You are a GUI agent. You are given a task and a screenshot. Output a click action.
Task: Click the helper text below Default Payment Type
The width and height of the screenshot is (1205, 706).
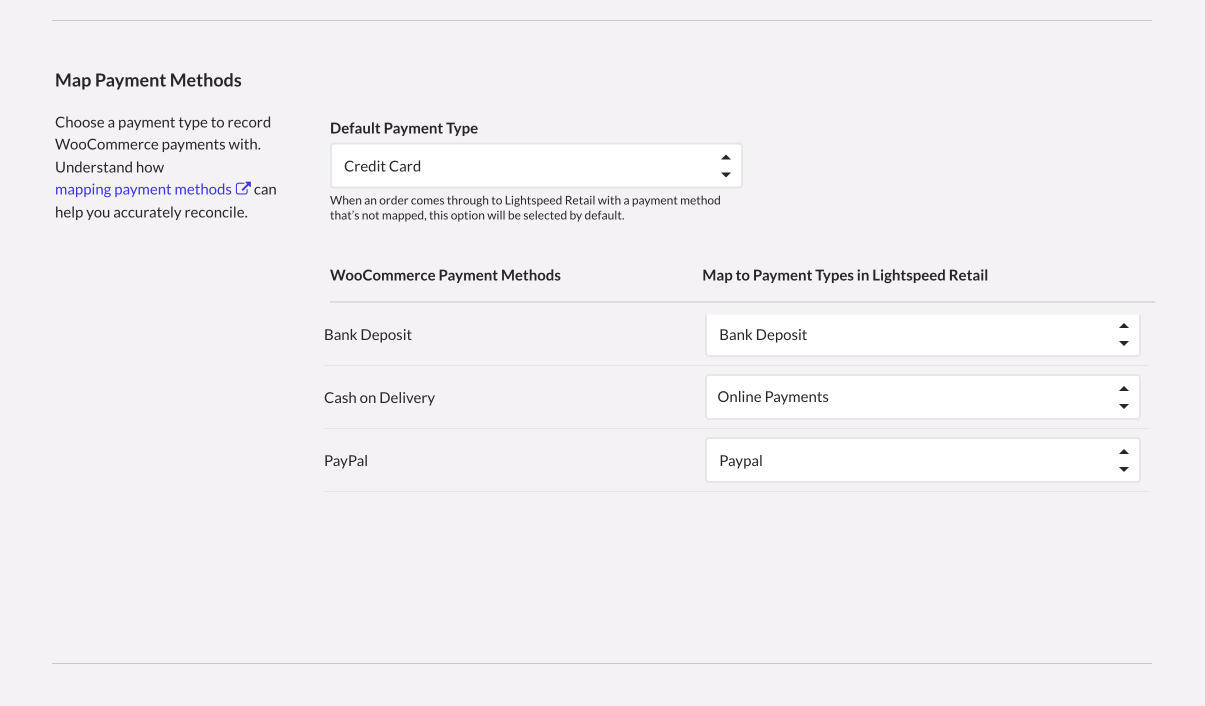[x=525, y=208]
